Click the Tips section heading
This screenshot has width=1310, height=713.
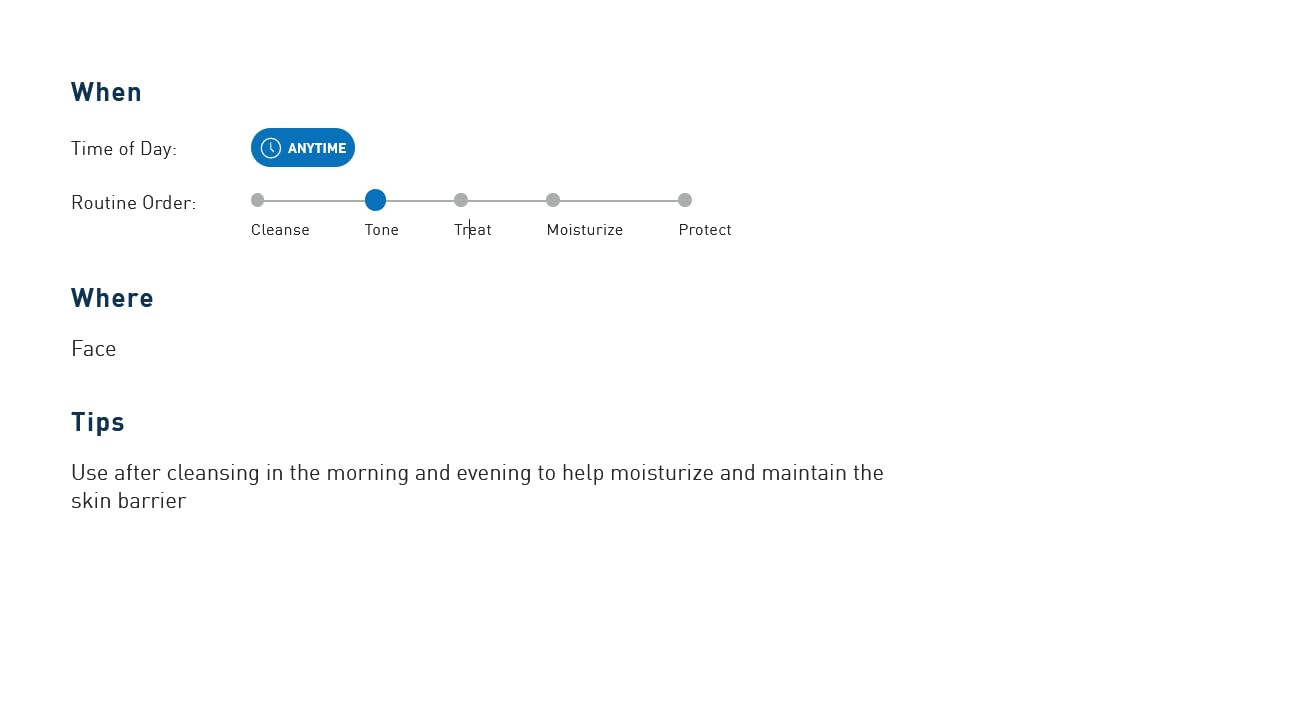point(98,422)
